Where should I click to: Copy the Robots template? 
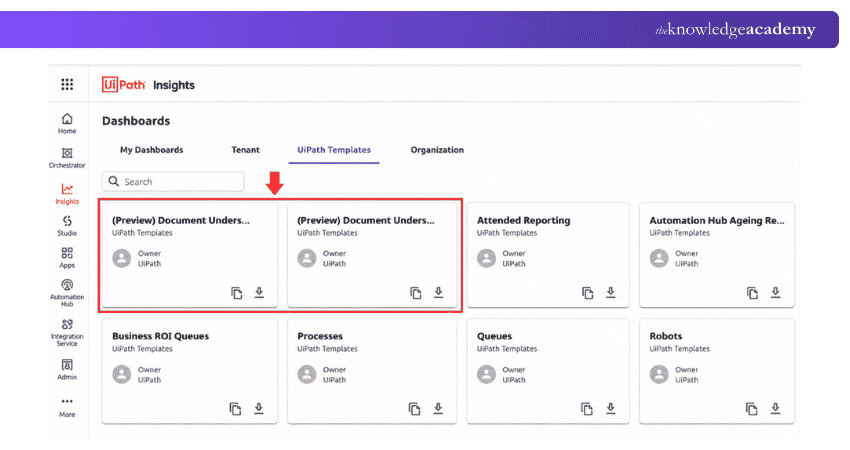click(752, 409)
